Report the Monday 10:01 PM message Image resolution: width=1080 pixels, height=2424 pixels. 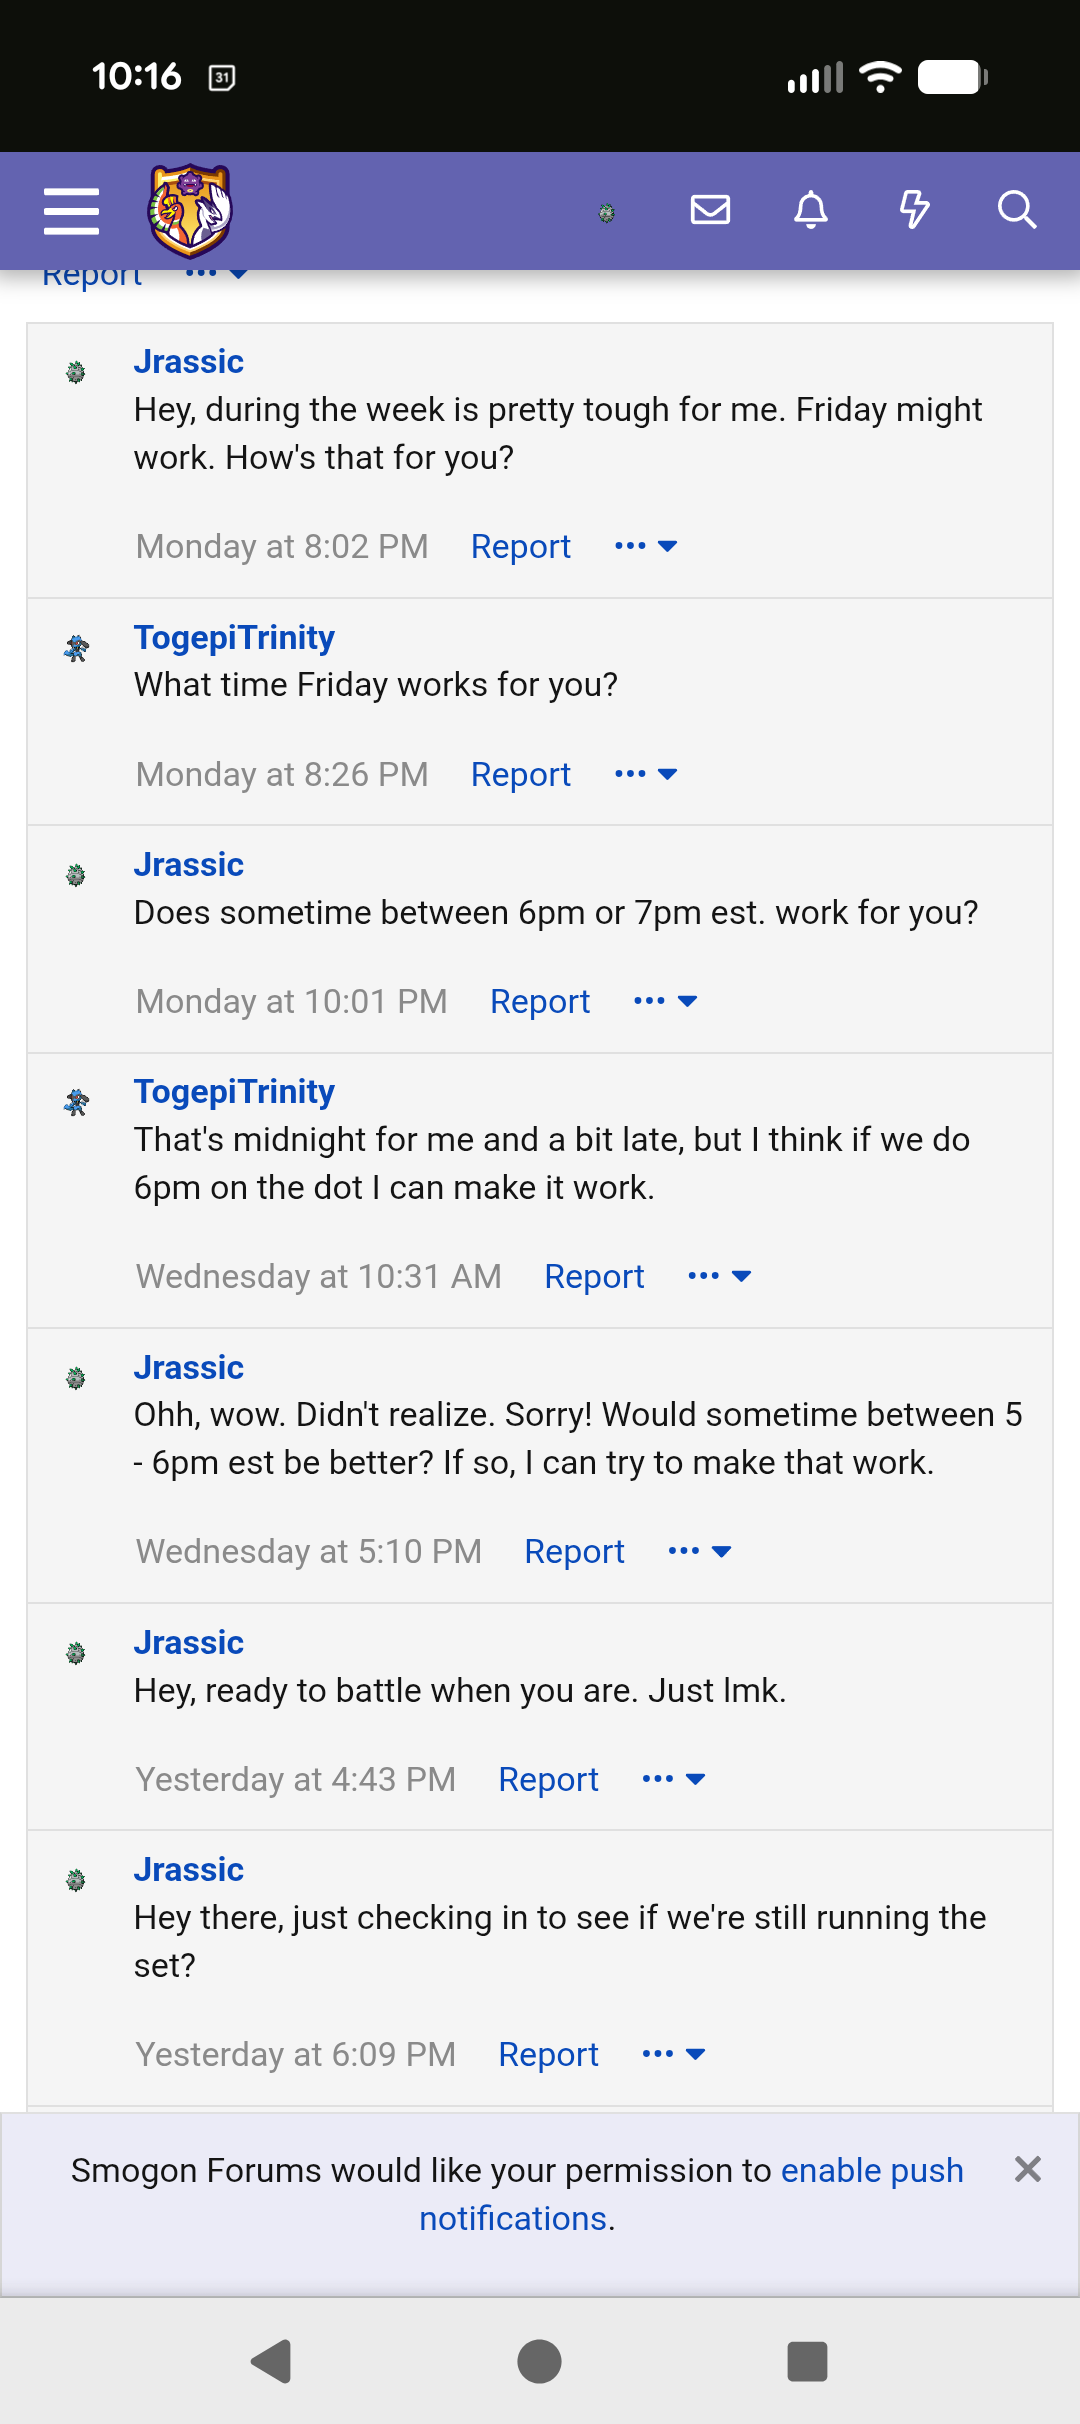[x=540, y=1001]
